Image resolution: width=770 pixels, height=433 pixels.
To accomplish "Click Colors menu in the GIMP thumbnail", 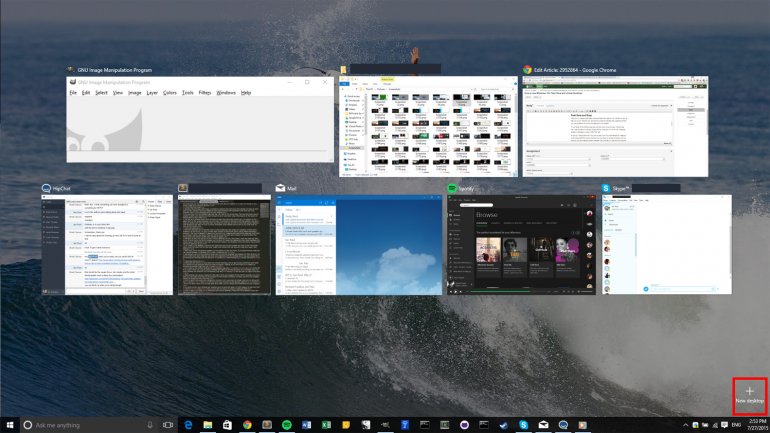I will (x=169, y=92).
